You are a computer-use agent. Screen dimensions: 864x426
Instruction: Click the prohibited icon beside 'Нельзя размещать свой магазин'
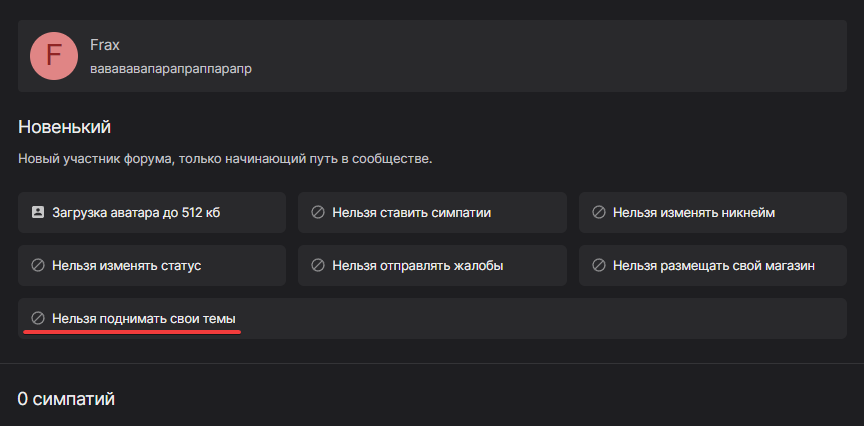[599, 265]
